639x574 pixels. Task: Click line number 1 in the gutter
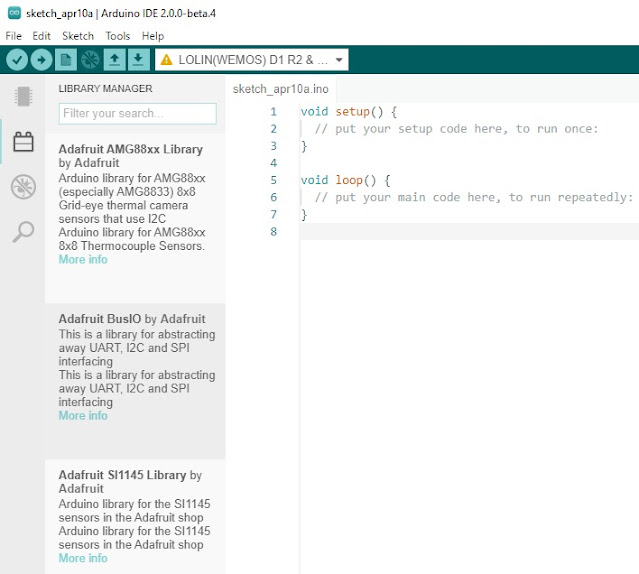[273, 112]
